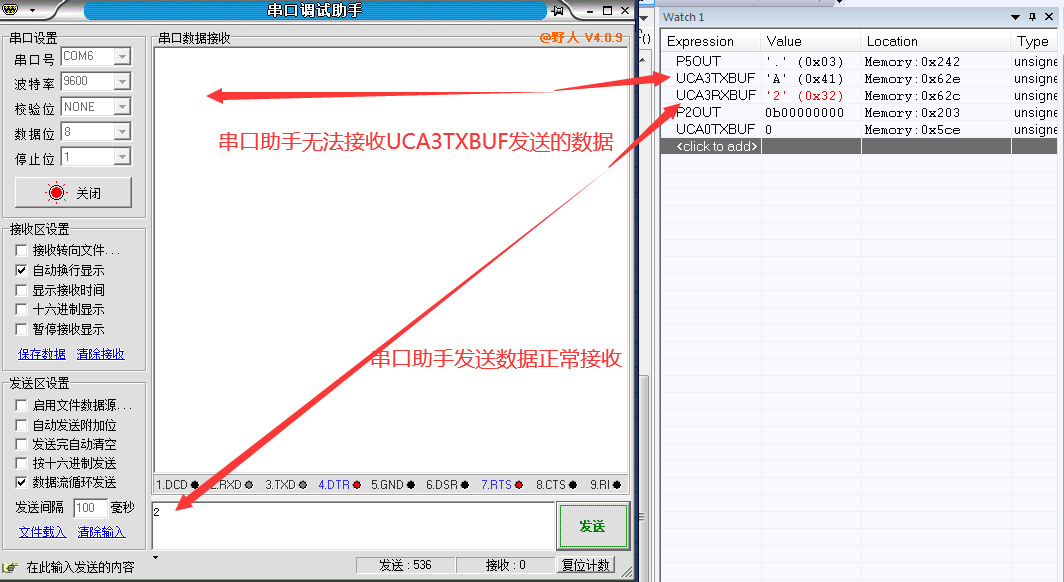Click the serial assistant app icon in title bar
Viewport: 1064px width, 582px height.
tap(10, 9)
